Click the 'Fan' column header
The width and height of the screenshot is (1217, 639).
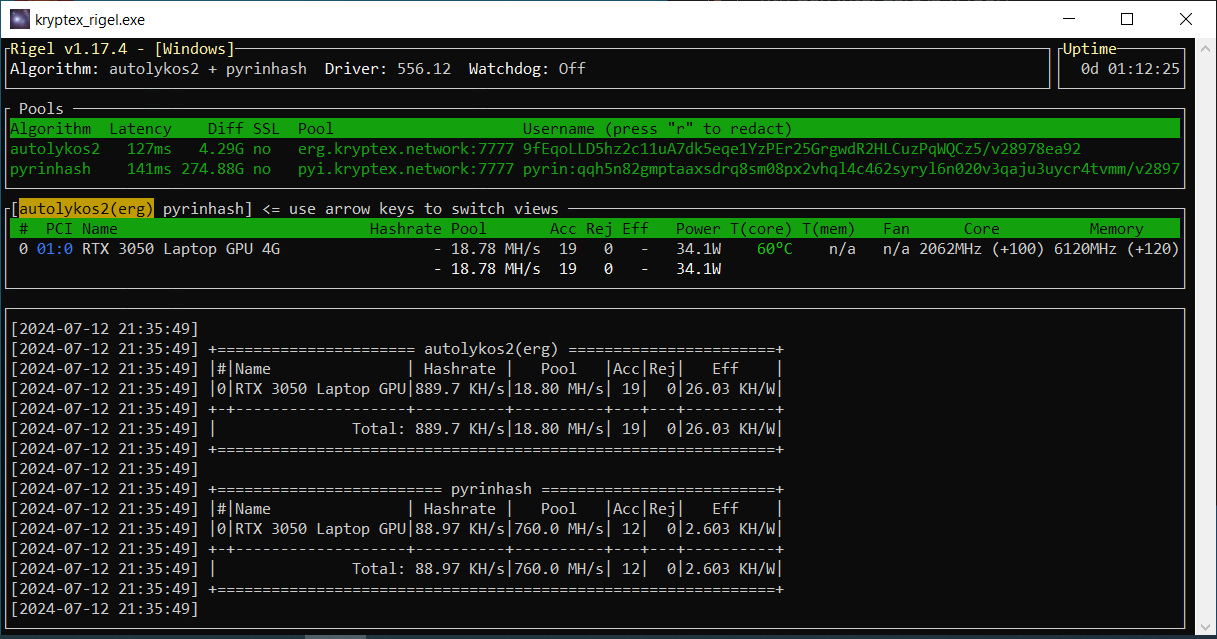(x=896, y=228)
